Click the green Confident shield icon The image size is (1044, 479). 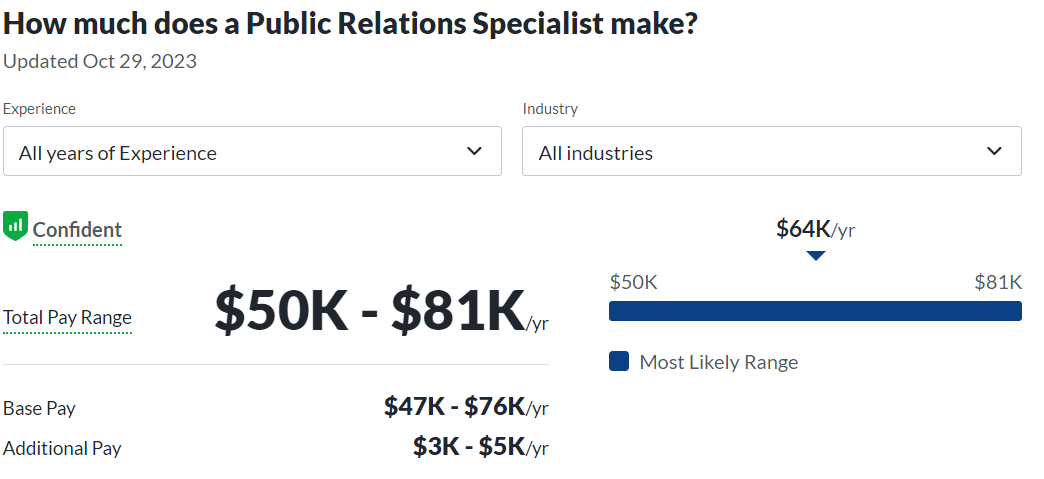click(15, 225)
